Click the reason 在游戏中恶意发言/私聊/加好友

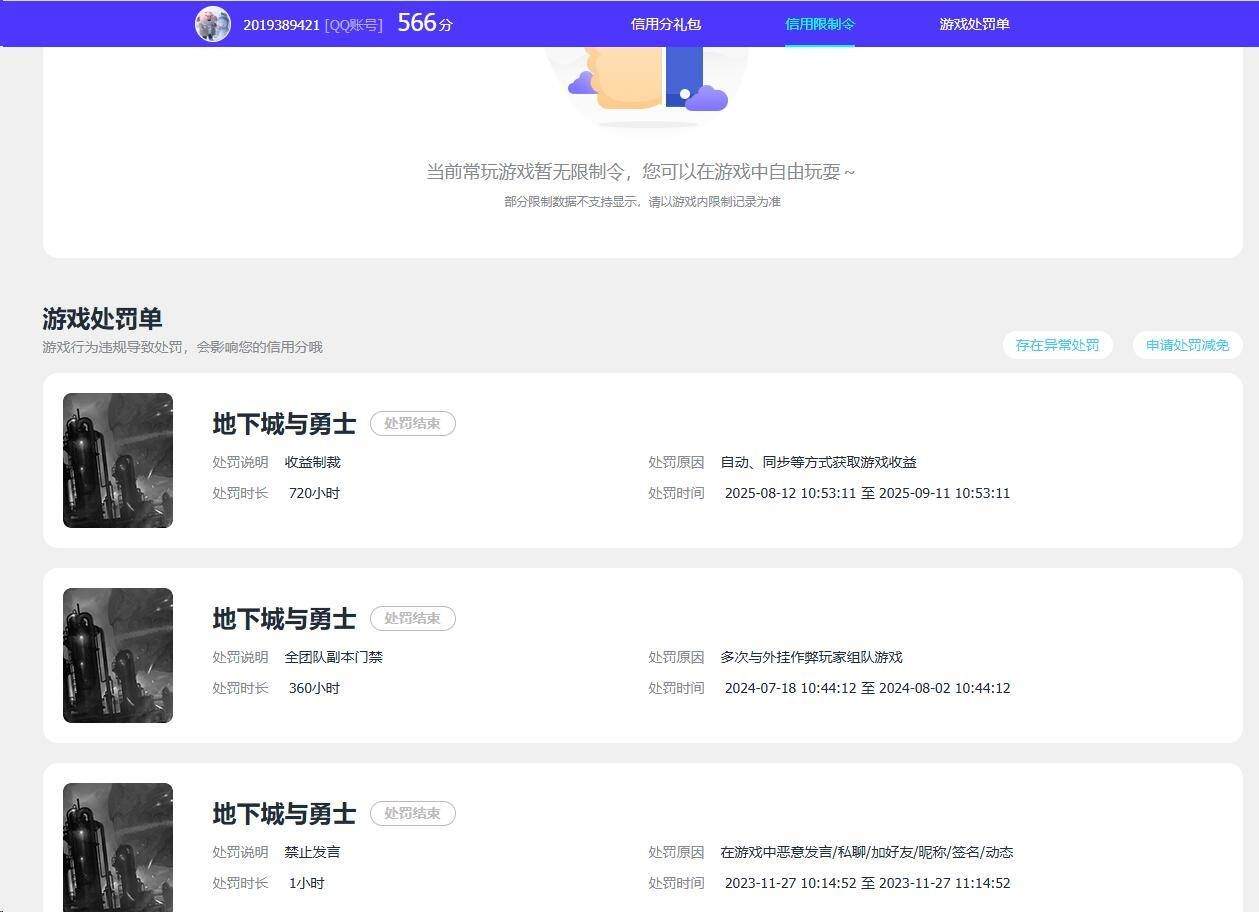[x=867, y=852]
